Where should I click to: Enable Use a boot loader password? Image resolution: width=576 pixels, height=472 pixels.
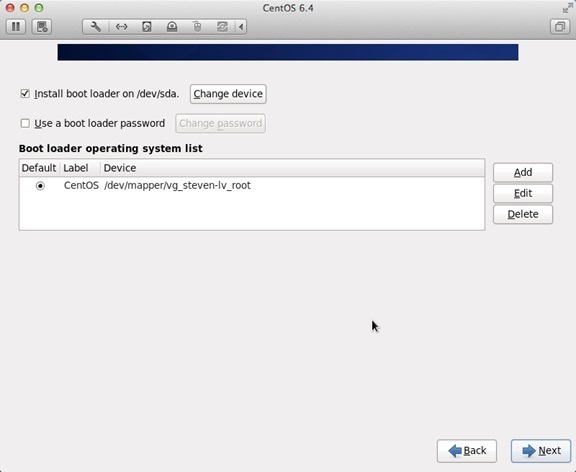25,123
